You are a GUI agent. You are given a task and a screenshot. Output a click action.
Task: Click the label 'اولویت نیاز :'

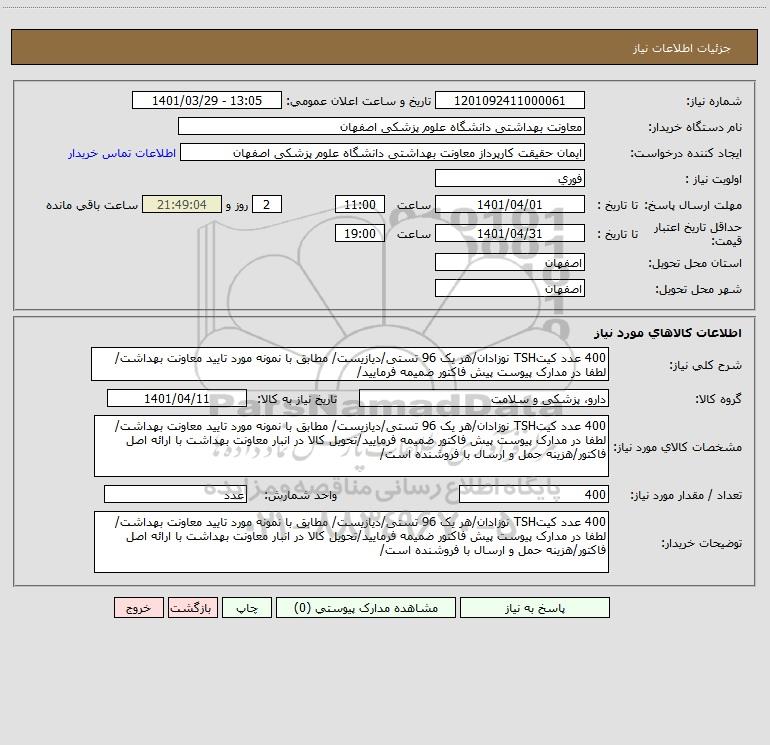tap(714, 179)
